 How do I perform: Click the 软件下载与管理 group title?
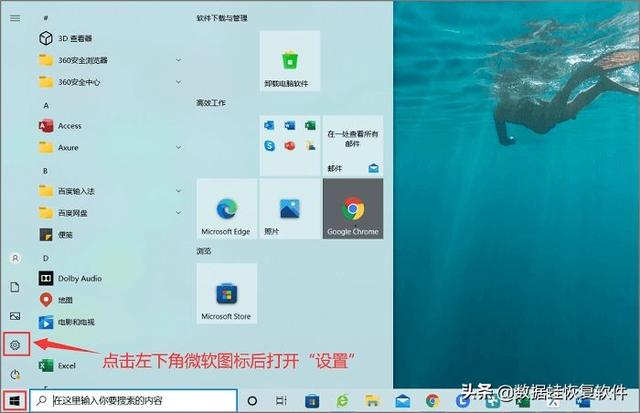[222, 18]
